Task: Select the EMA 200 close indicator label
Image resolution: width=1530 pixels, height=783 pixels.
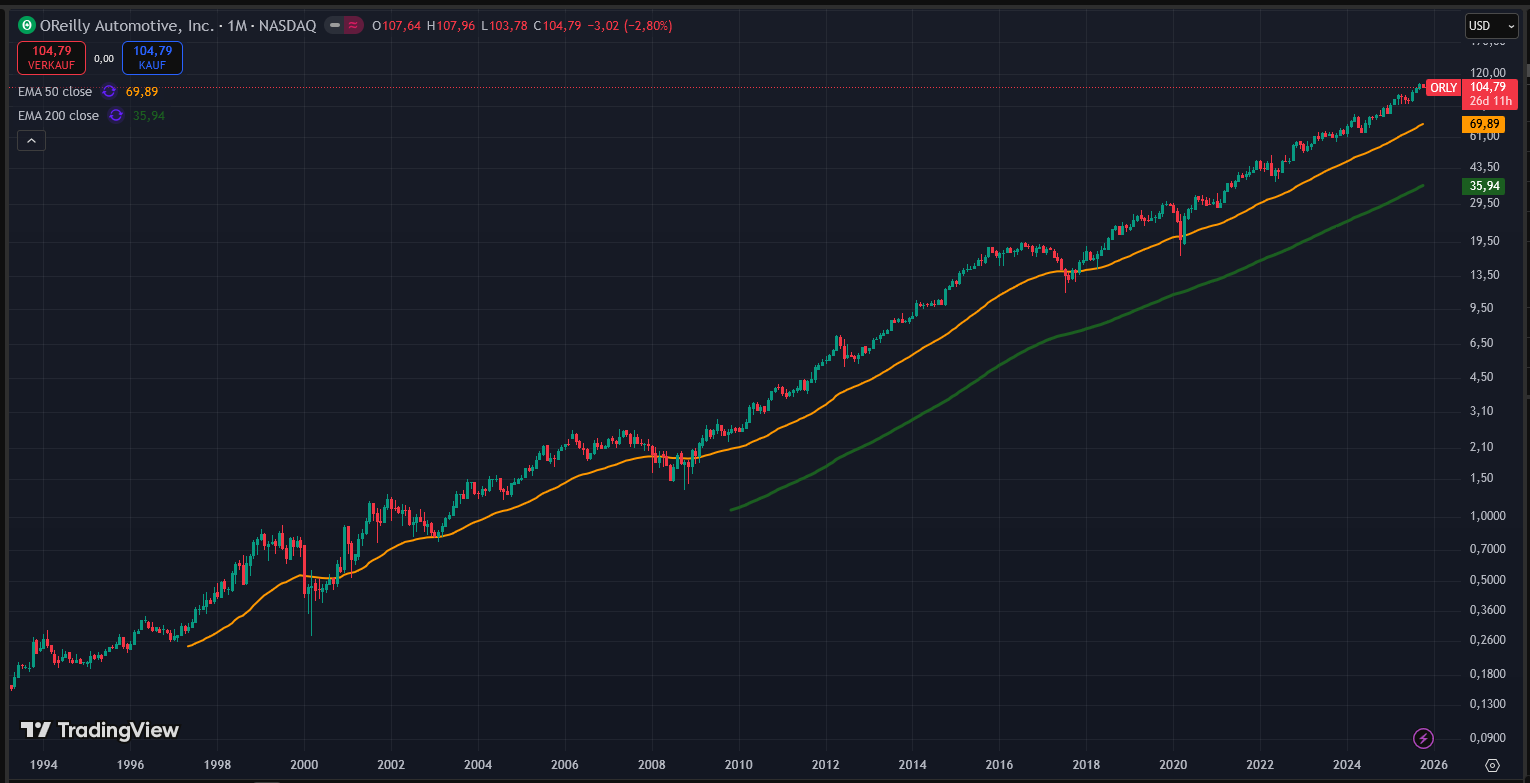Action: coord(58,116)
